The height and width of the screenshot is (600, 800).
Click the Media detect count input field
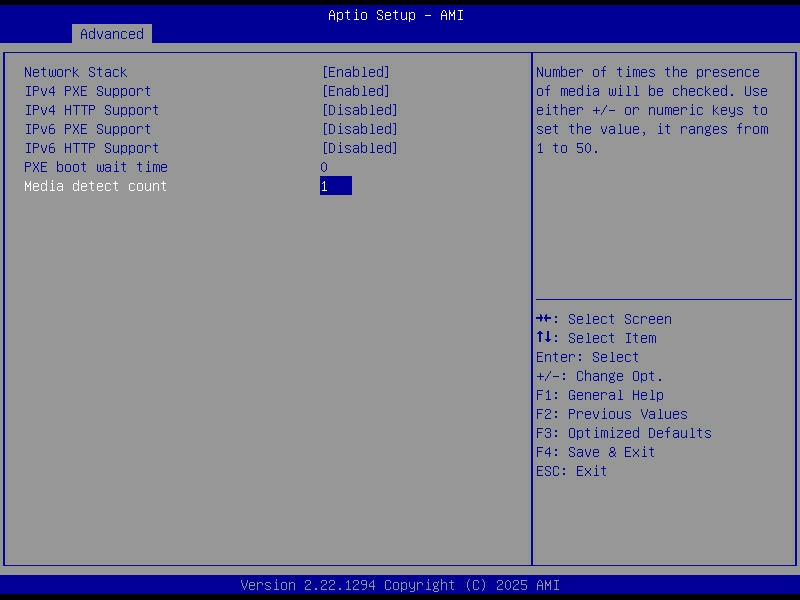(335, 186)
